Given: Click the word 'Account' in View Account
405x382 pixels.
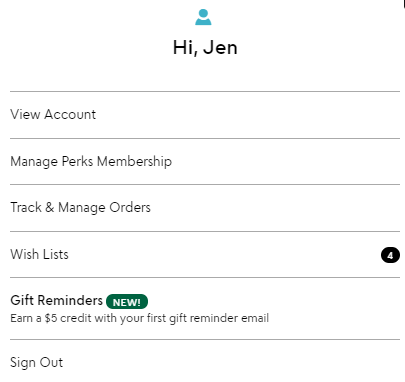Looking at the screenshot, I should point(70,114).
